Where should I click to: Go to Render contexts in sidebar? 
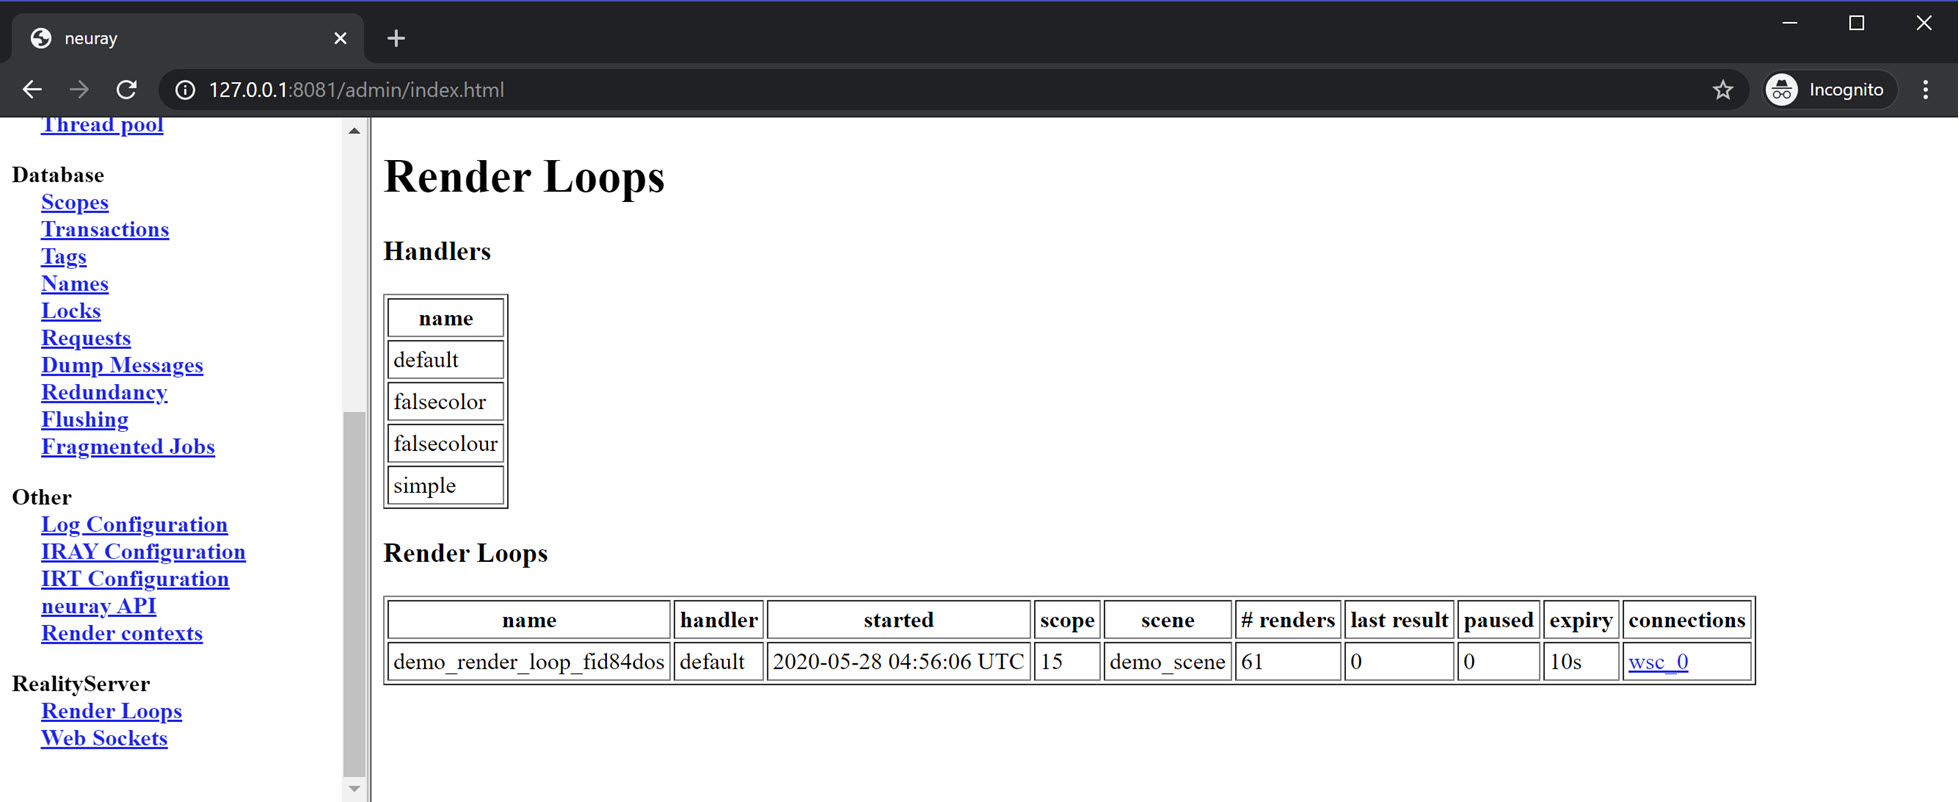pos(121,633)
